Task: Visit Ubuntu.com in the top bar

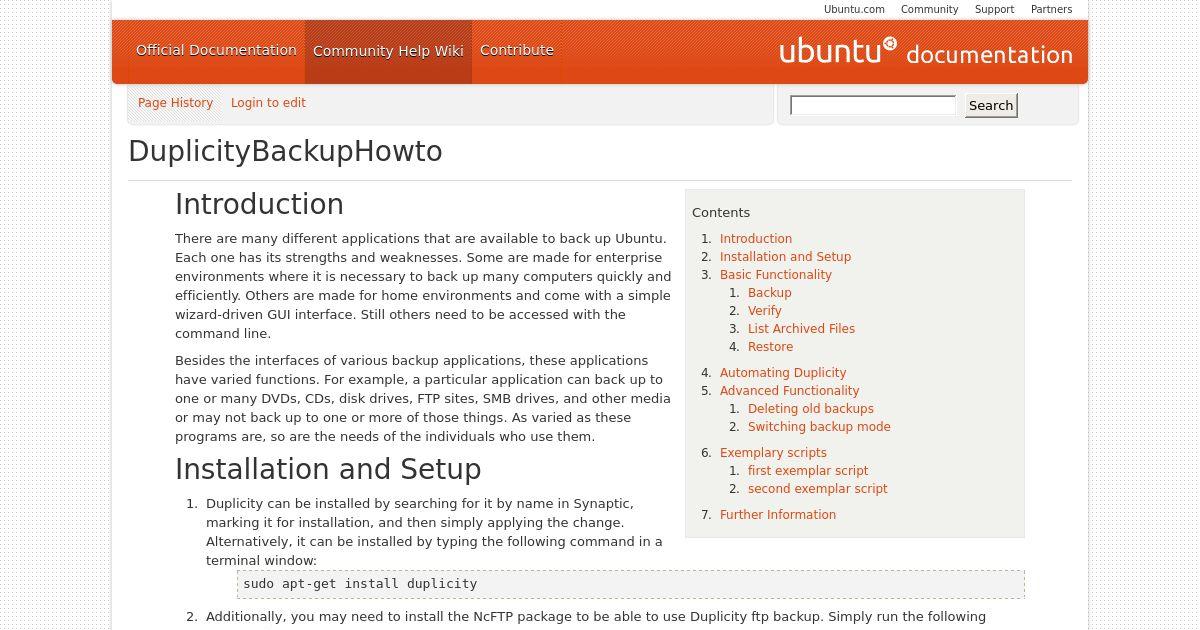Action: coord(854,9)
